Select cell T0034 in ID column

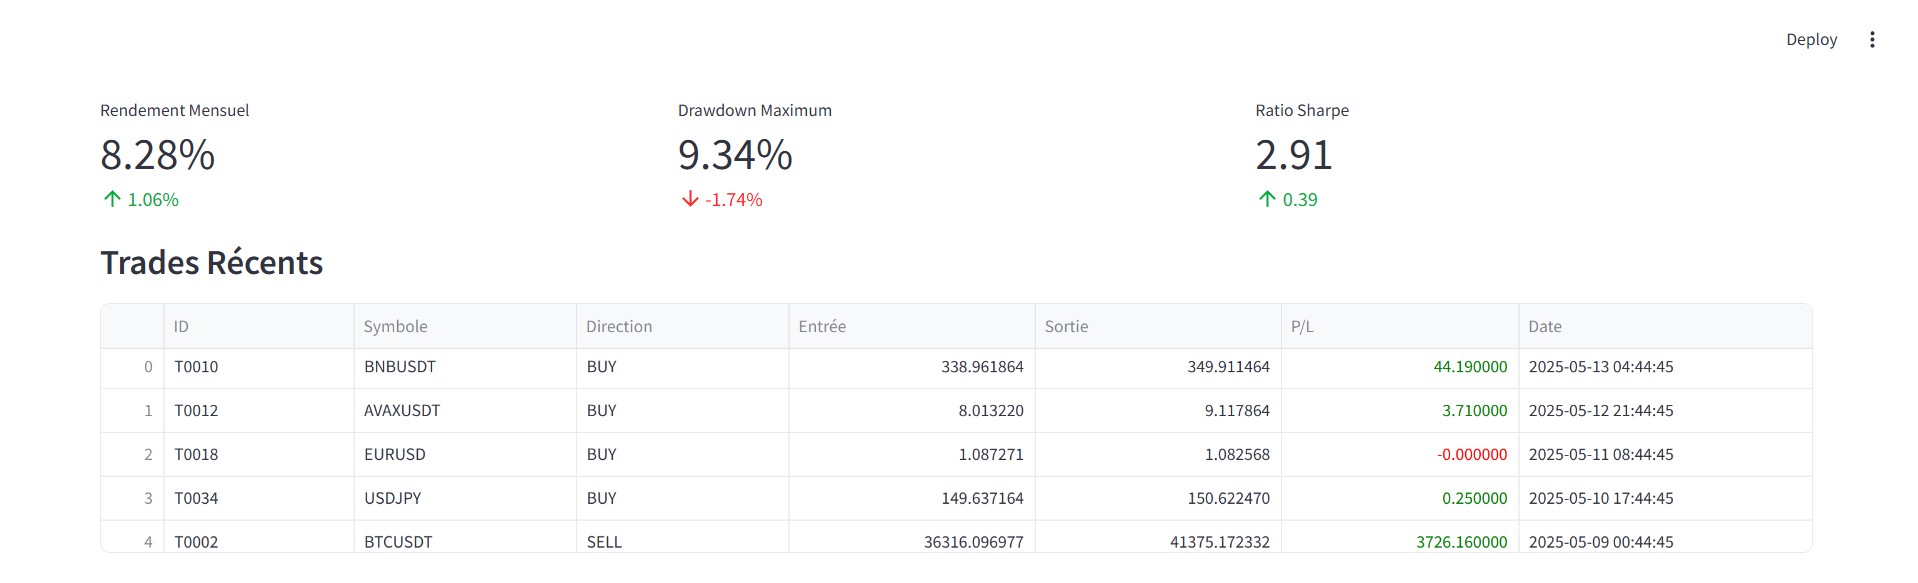pyautogui.click(x=259, y=499)
